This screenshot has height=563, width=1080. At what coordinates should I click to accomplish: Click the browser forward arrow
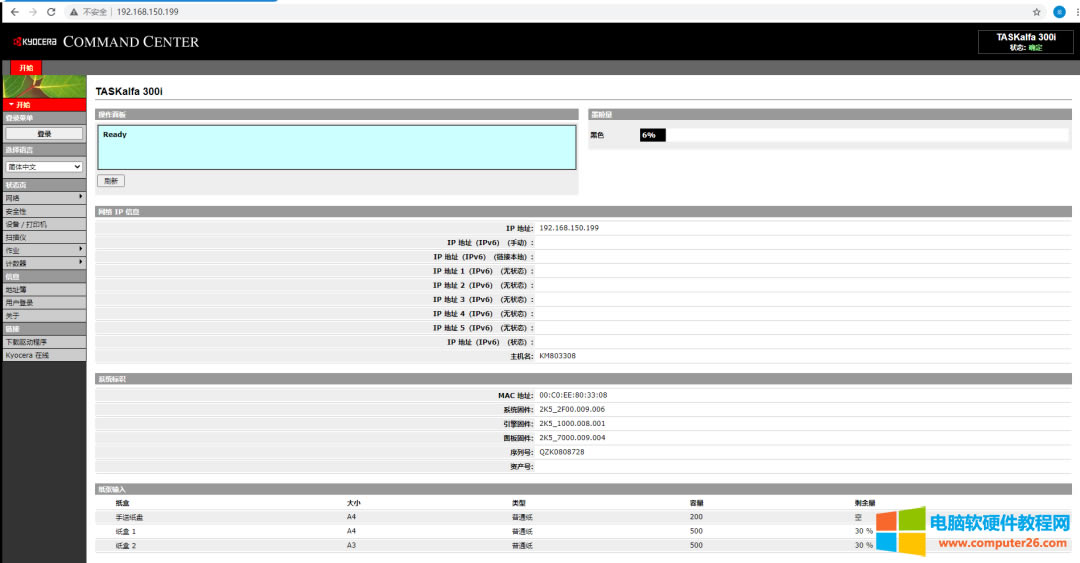point(32,11)
